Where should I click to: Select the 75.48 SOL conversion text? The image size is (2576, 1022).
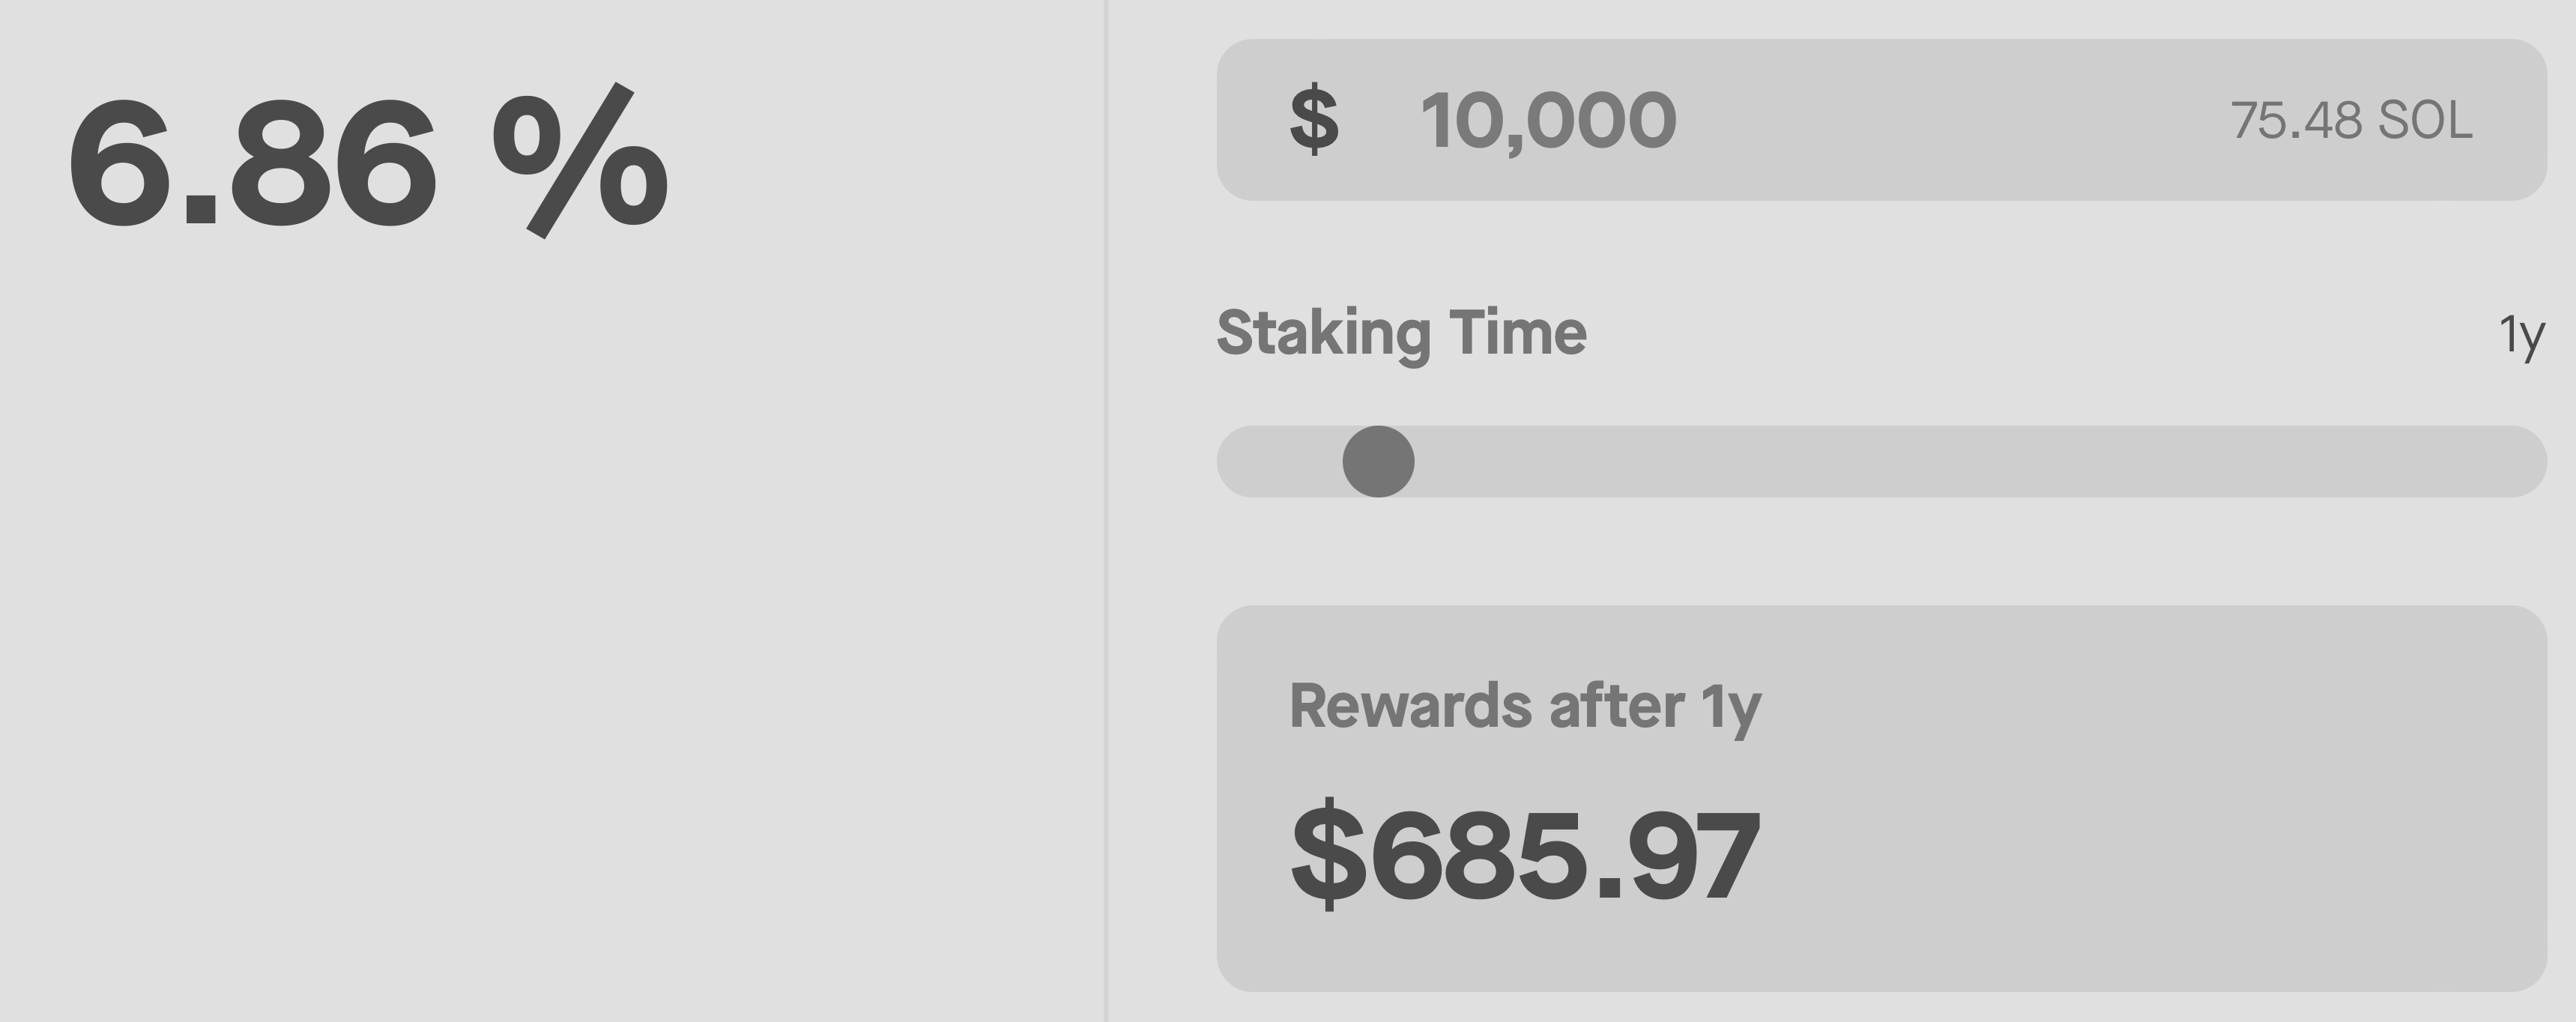click(2351, 121)
